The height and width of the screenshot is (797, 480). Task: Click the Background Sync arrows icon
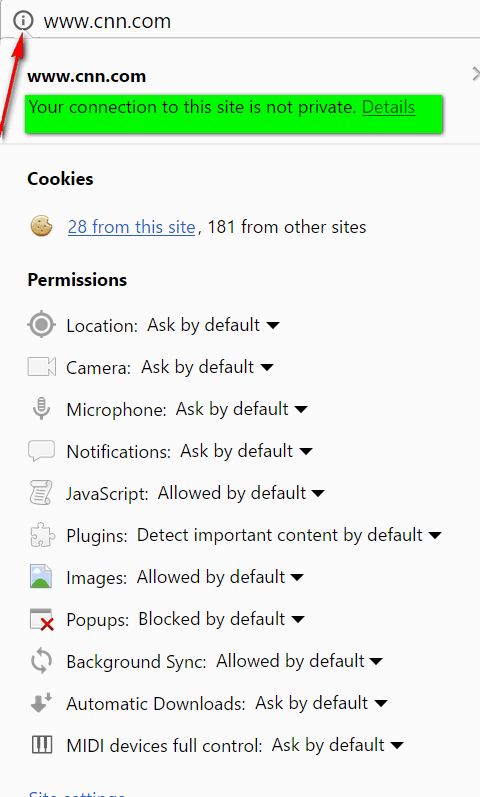tap(41, 661)
